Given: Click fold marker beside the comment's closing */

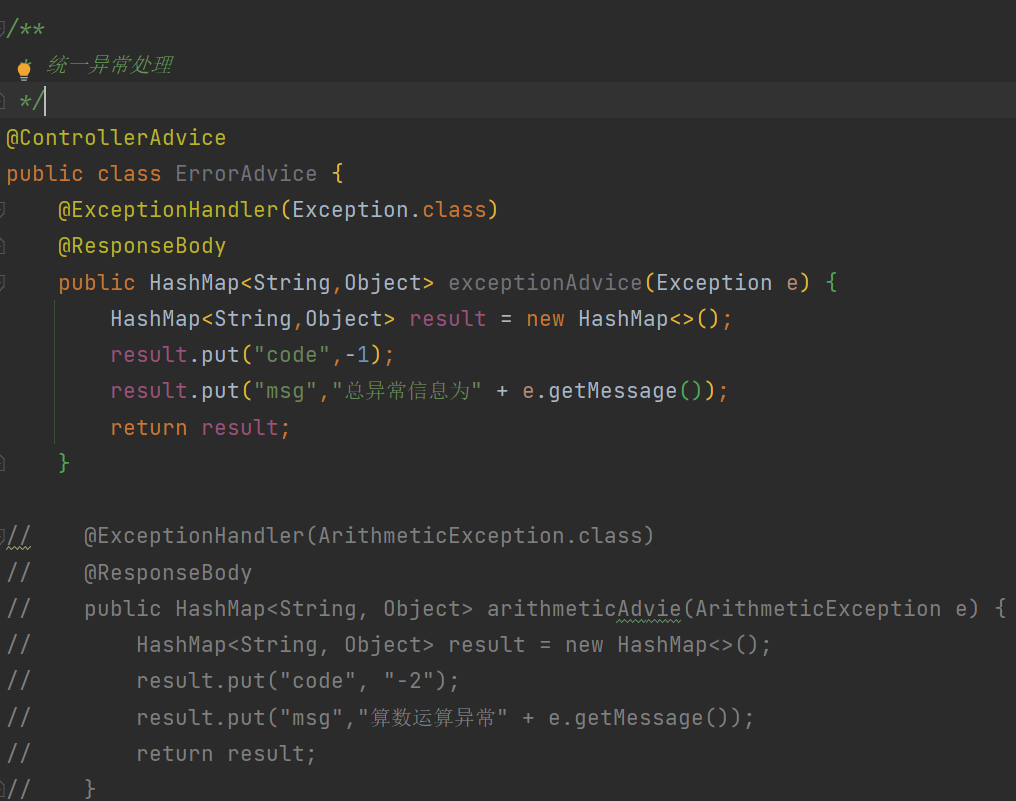Looking at the screenshot, I should (3, 101).
